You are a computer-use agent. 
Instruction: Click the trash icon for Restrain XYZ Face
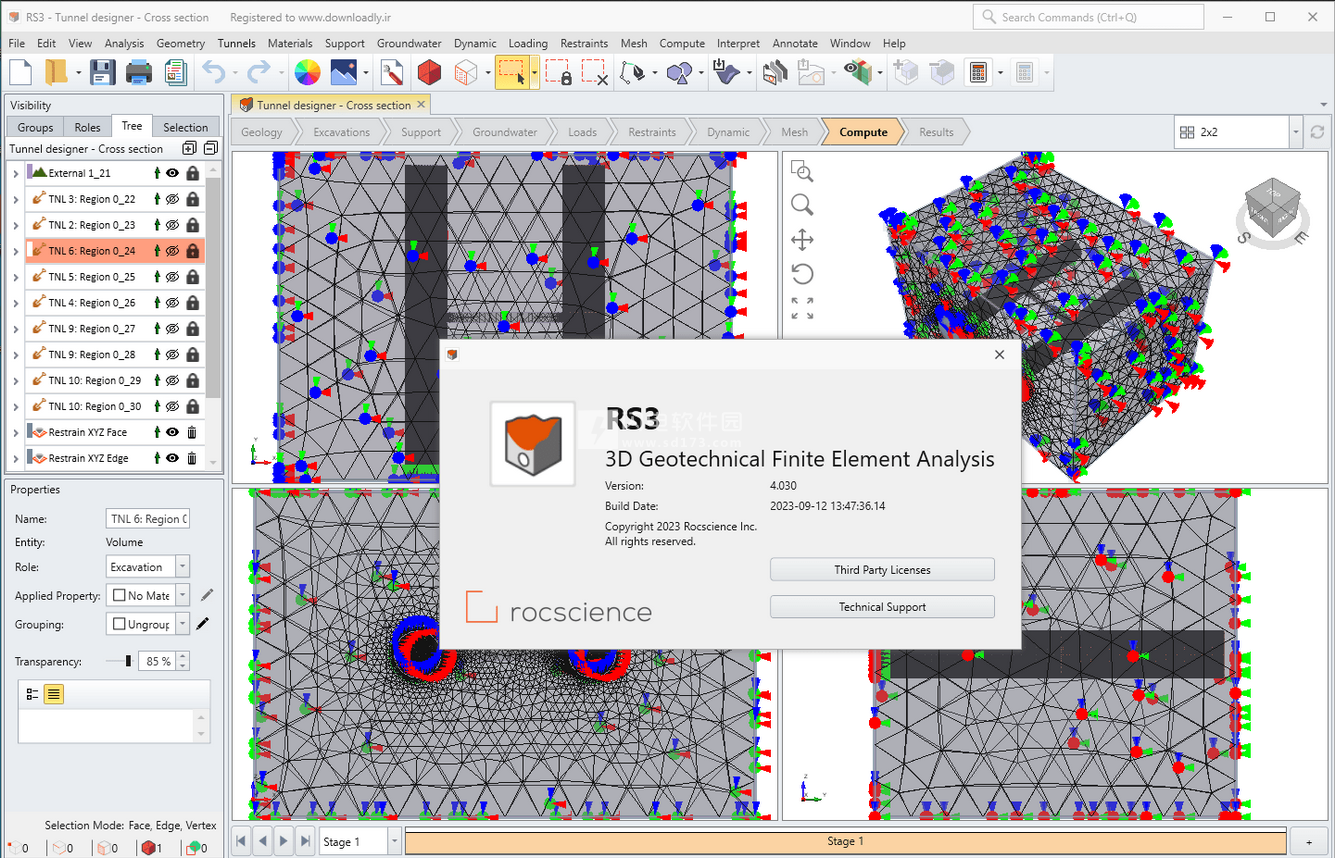(192, 432)
